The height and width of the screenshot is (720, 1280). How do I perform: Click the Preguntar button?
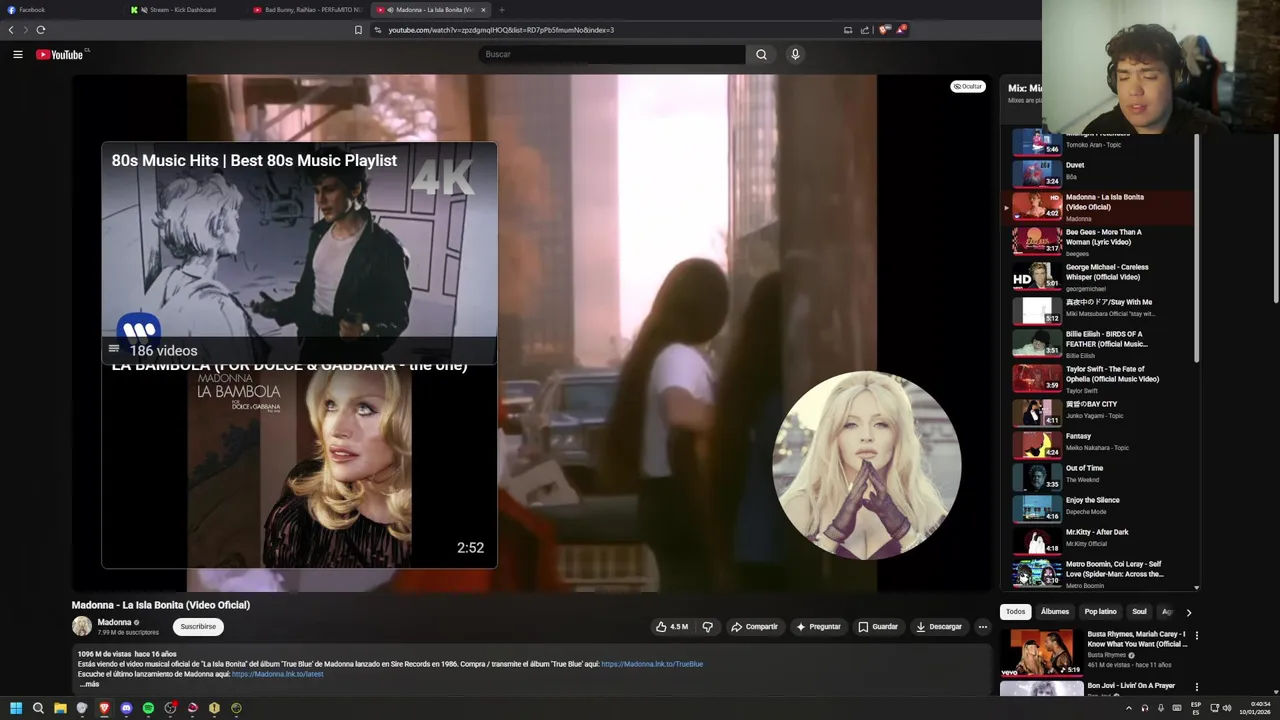click(x=818, y=627)
